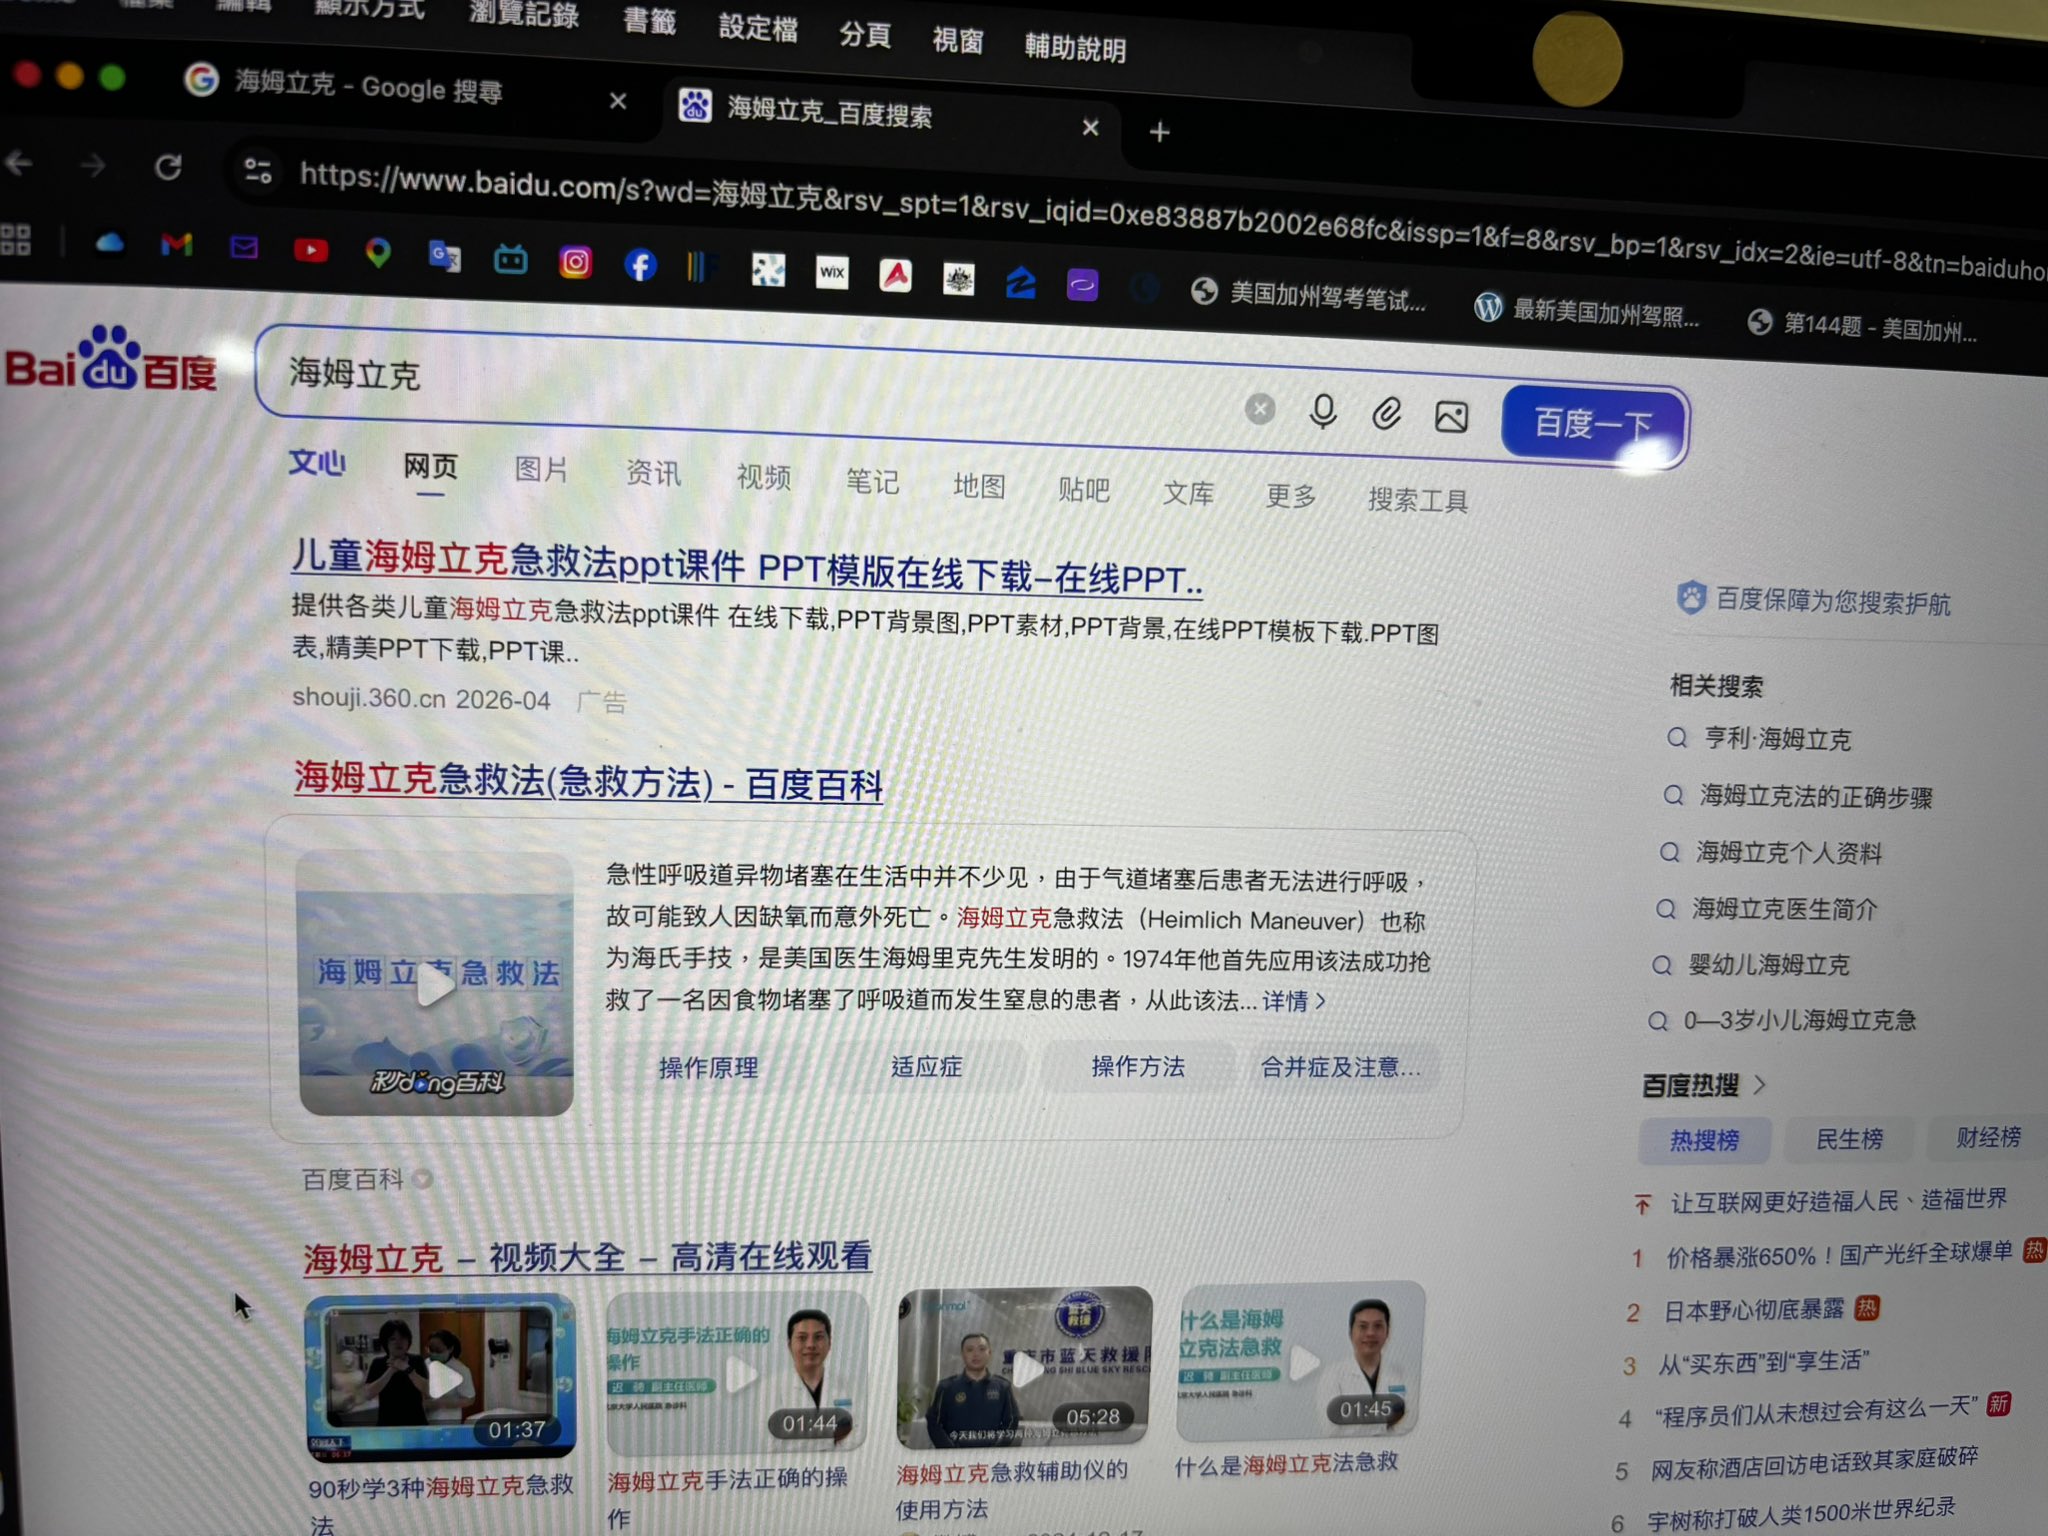Screen dimensions: 2048x1536
Task: Click the image search camera icon
Action: pos(1451,416)
